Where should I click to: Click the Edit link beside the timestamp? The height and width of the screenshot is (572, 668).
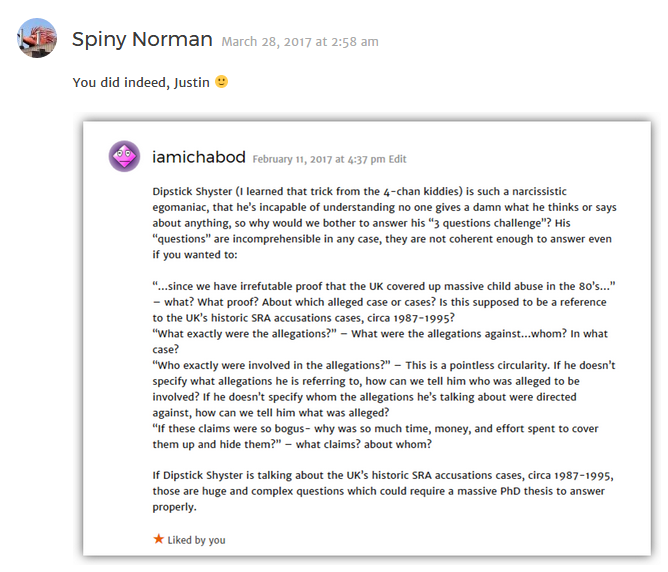tap(397, 159)
